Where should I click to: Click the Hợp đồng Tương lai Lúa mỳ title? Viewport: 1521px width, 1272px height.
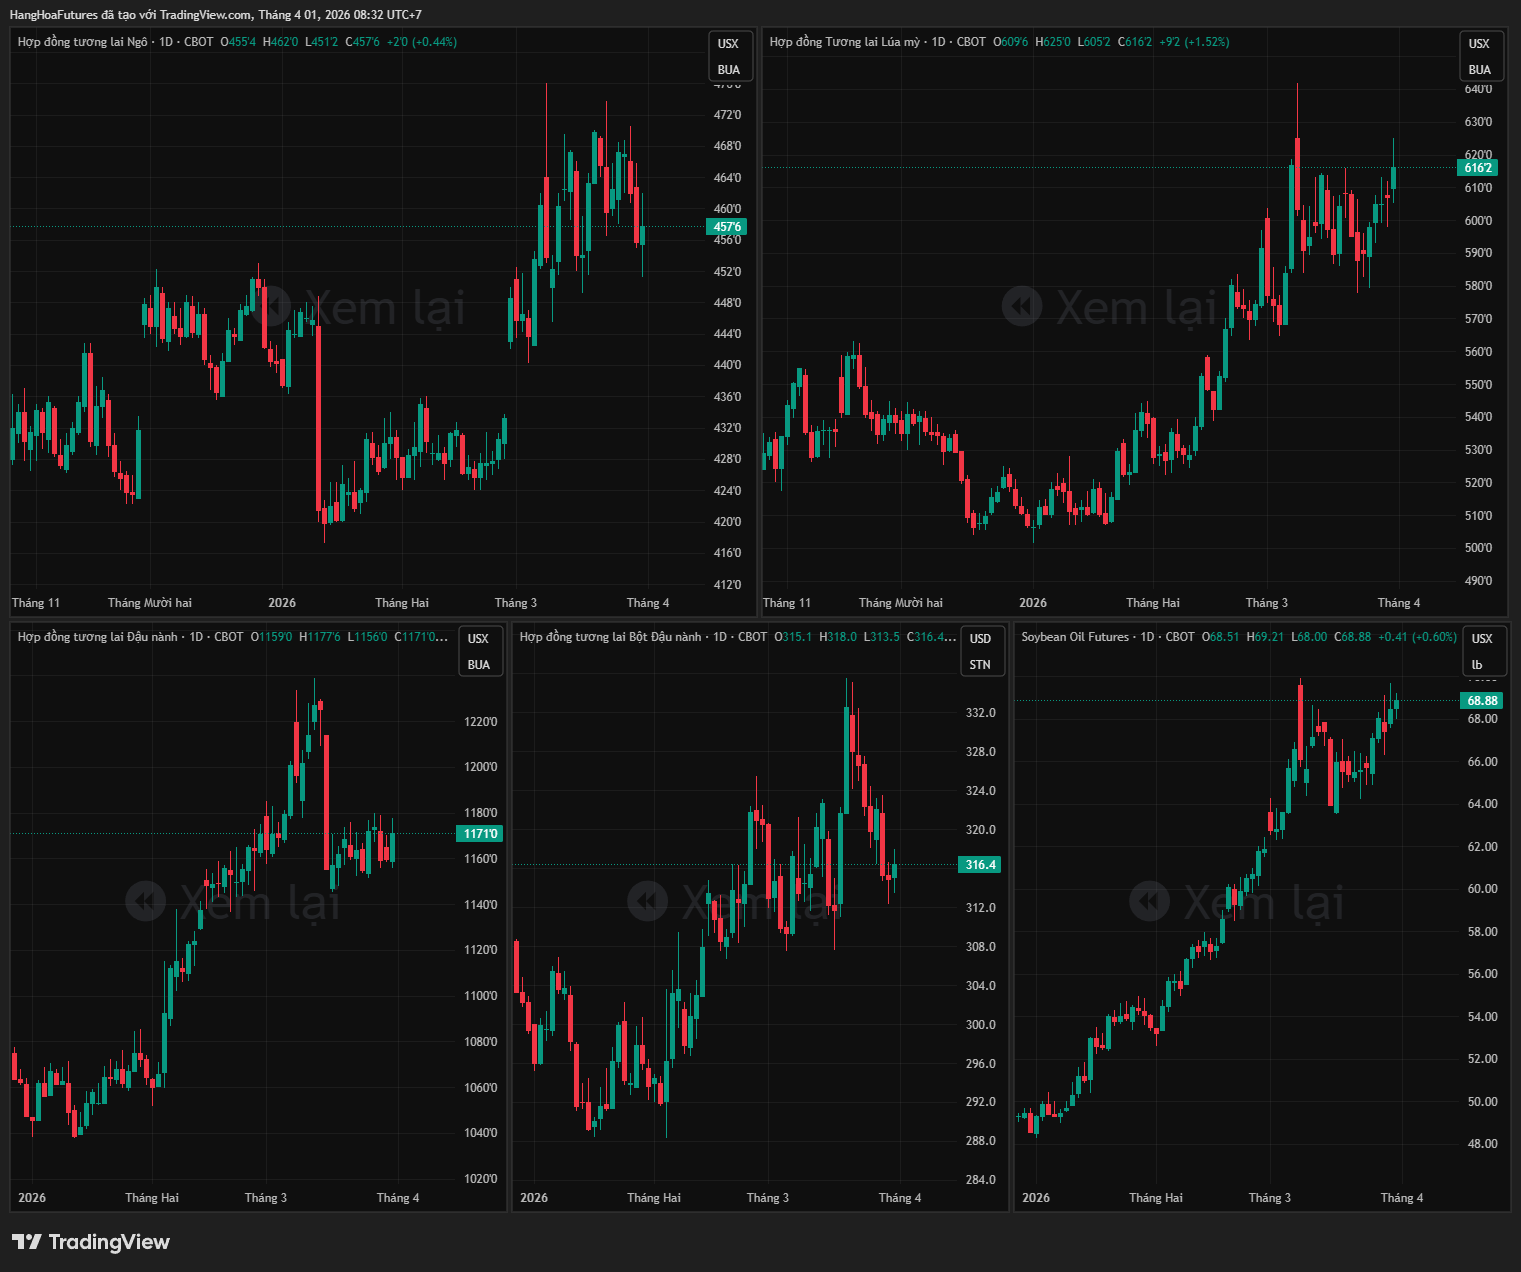click(x=844, y=42)
